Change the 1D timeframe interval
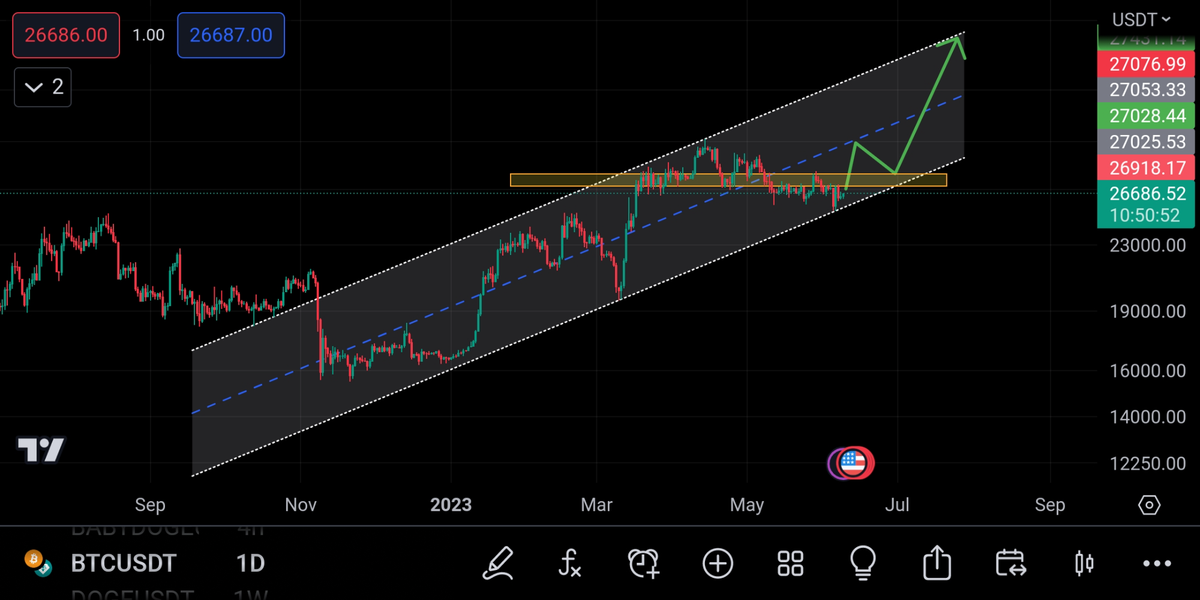 [x=250, y=564]
